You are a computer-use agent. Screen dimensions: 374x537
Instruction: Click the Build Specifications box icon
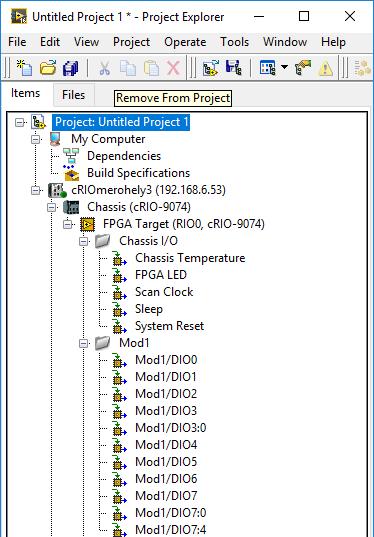coord(71,173)
